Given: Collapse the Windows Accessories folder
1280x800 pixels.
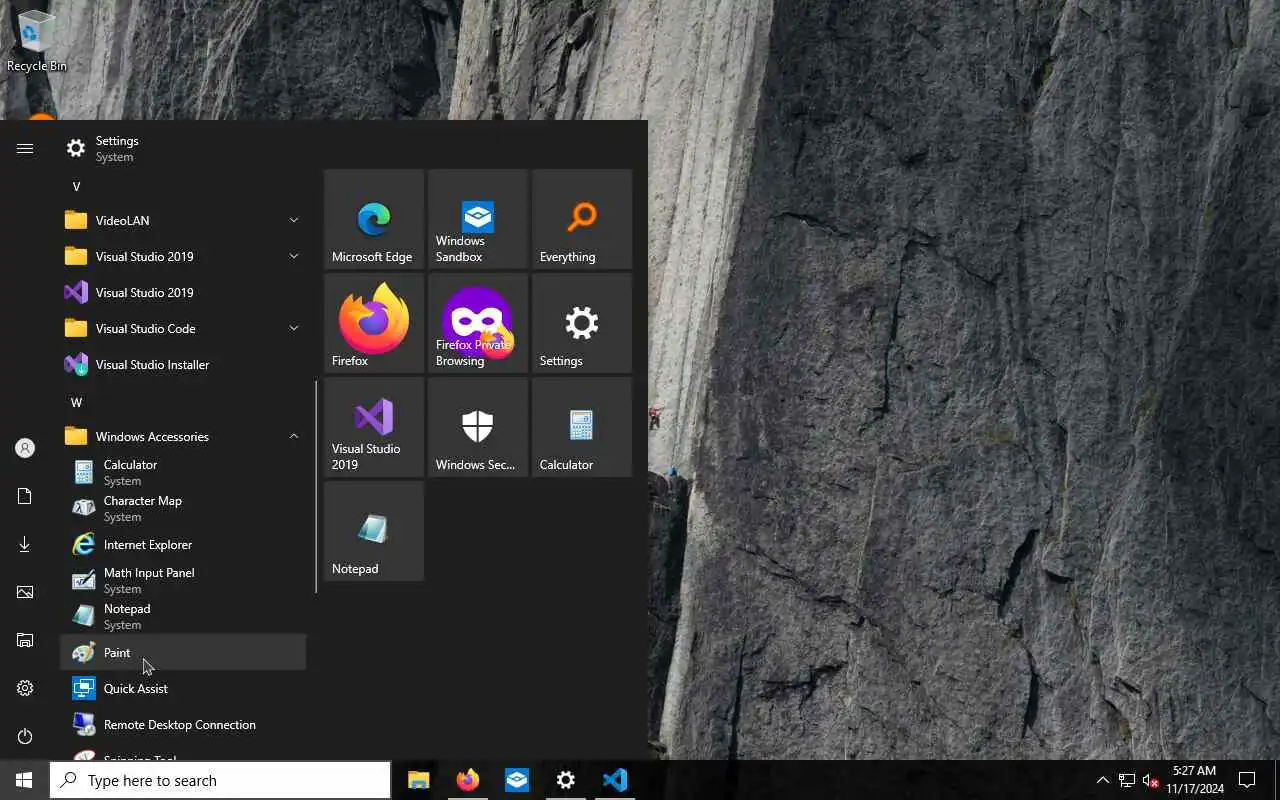Looking at the screenshot, I should pos(183,436).
